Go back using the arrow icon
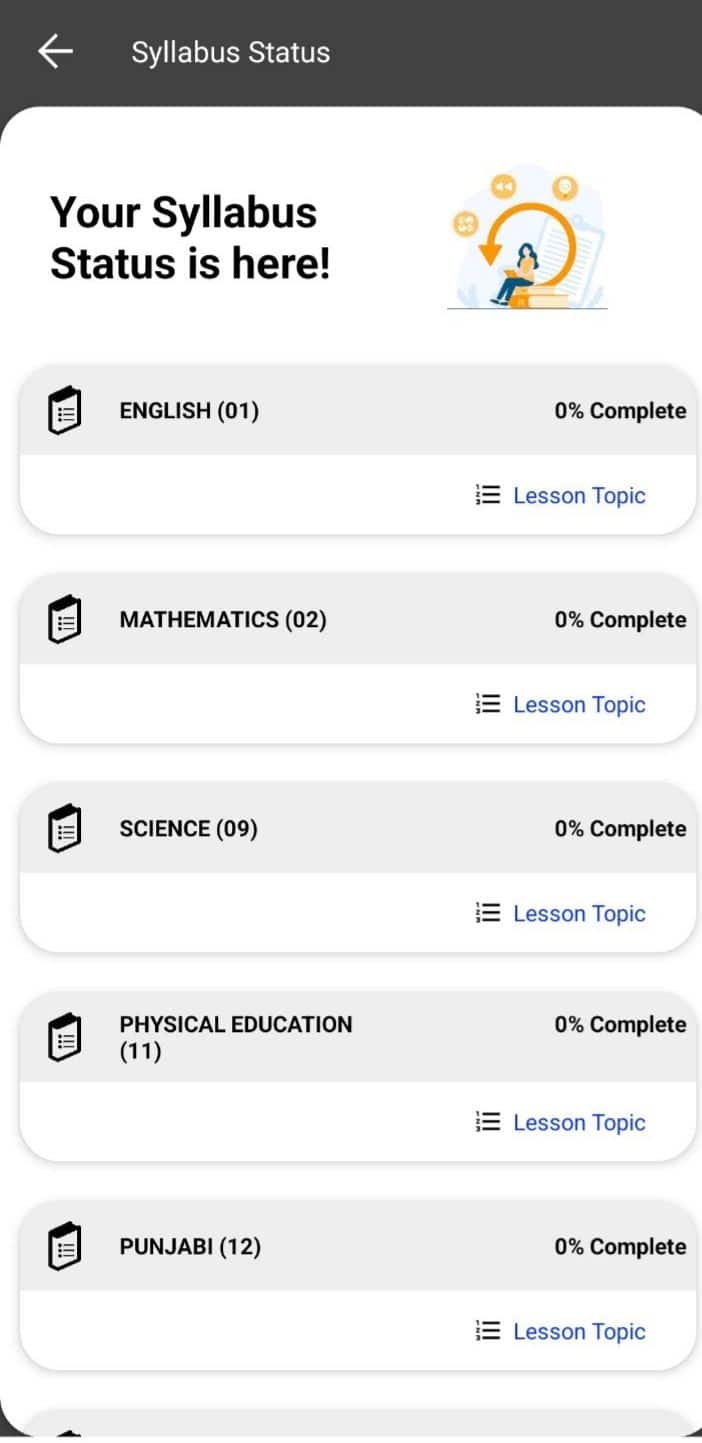This screenshot has height=1443, width=702. pyautogui.click(x=55, y=52)
